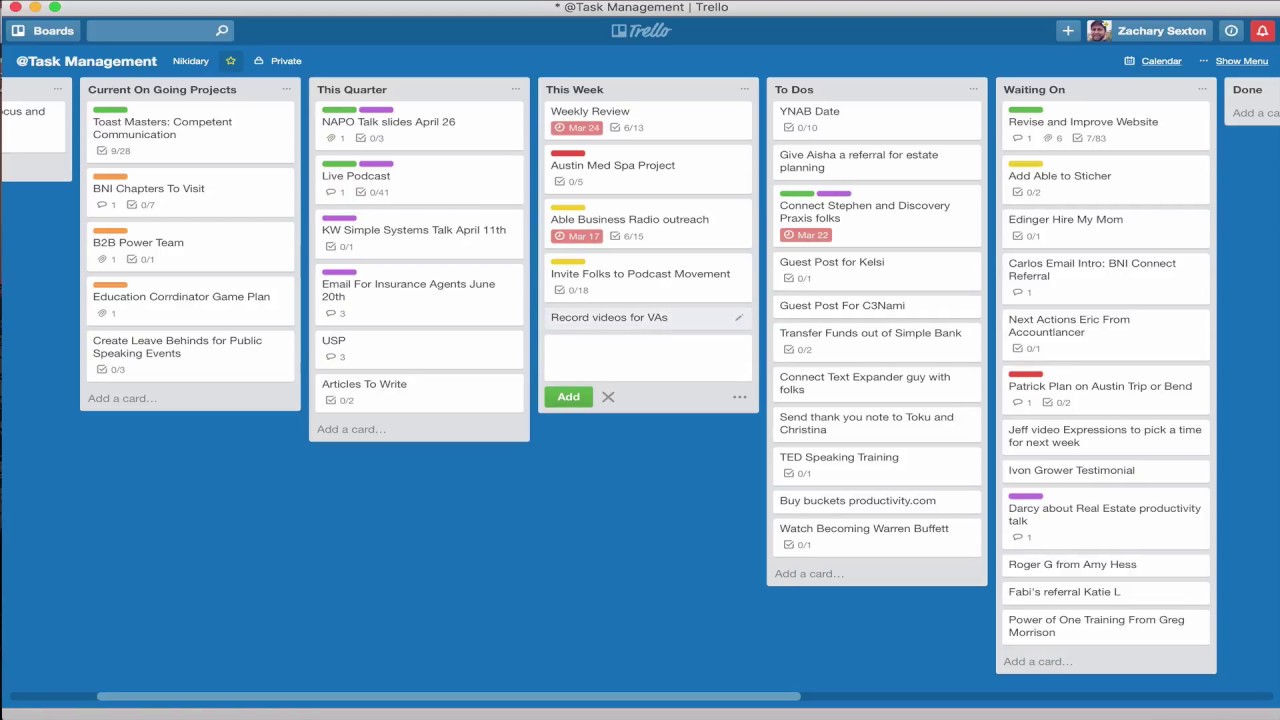Click the @Task Management board title
Viewport: 1280px width, 720px height.
pos(87,61)
